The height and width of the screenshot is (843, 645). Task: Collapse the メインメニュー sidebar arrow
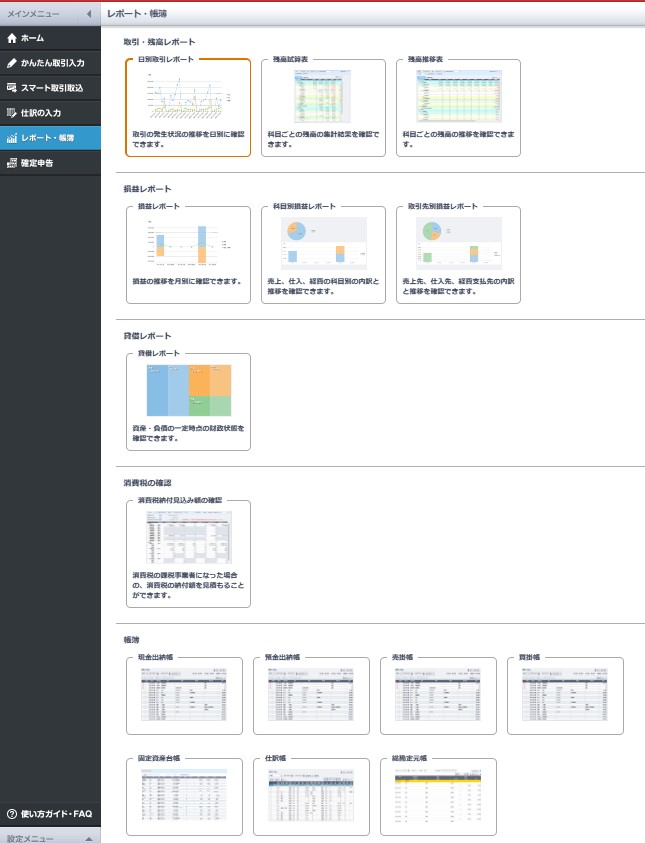[89, 13]
